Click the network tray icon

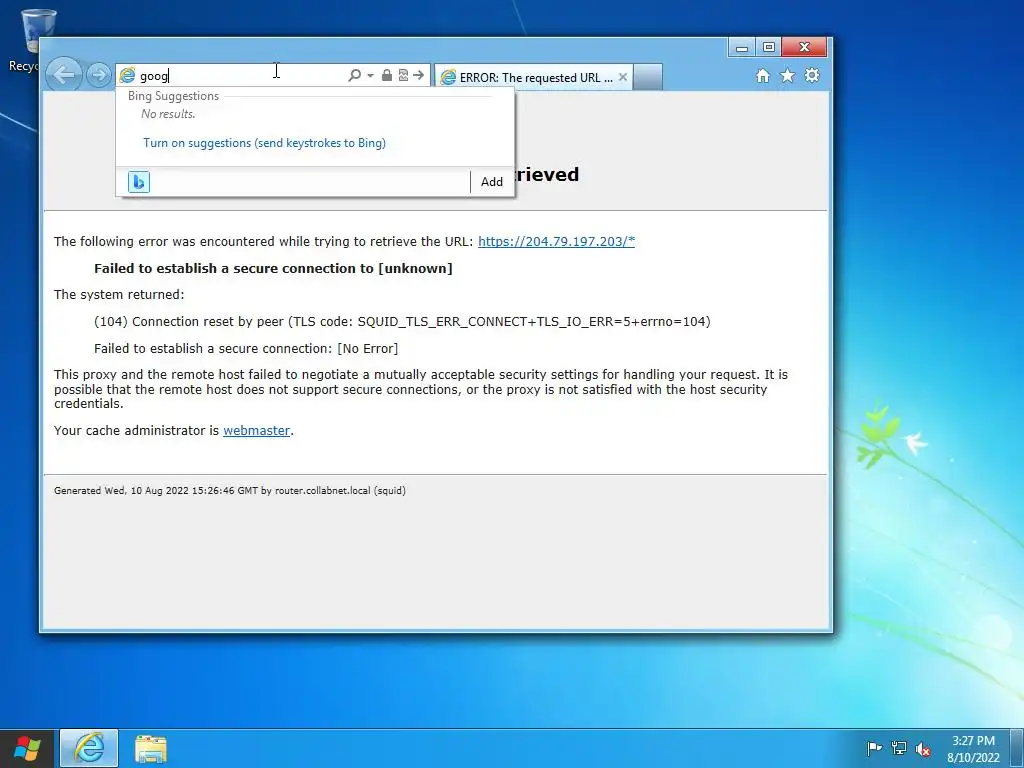point(899,748)
